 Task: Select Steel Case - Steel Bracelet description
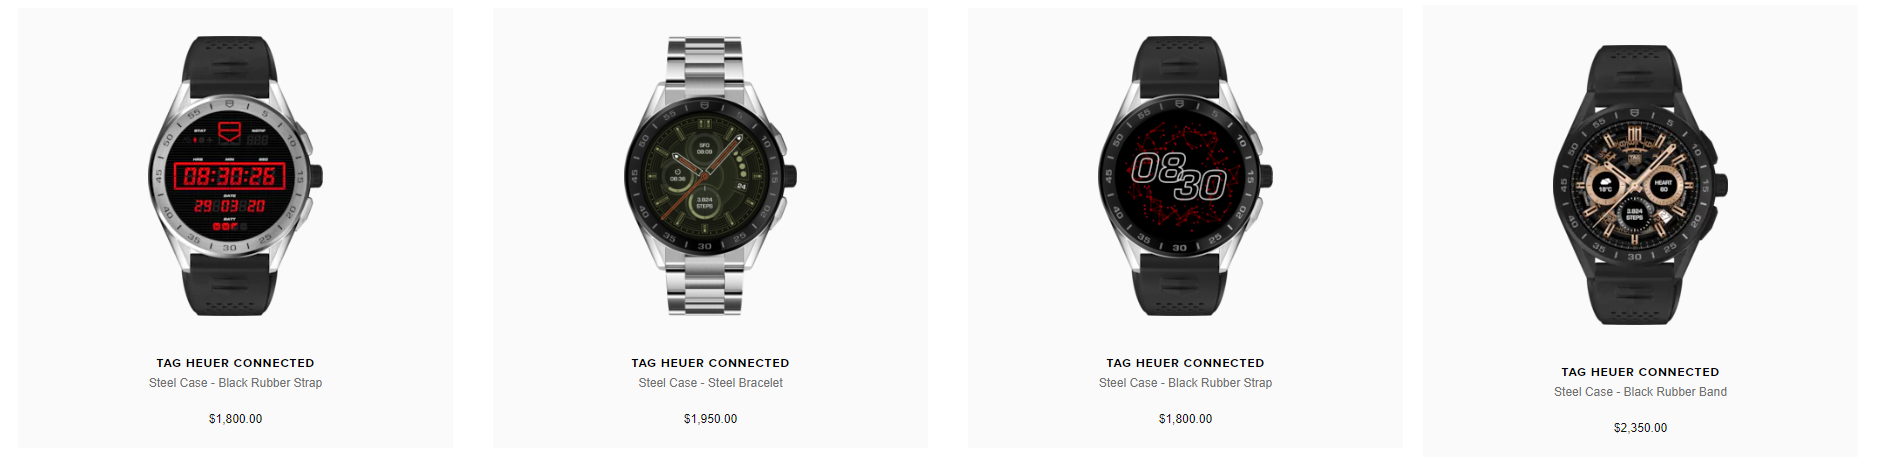point(710,383)
